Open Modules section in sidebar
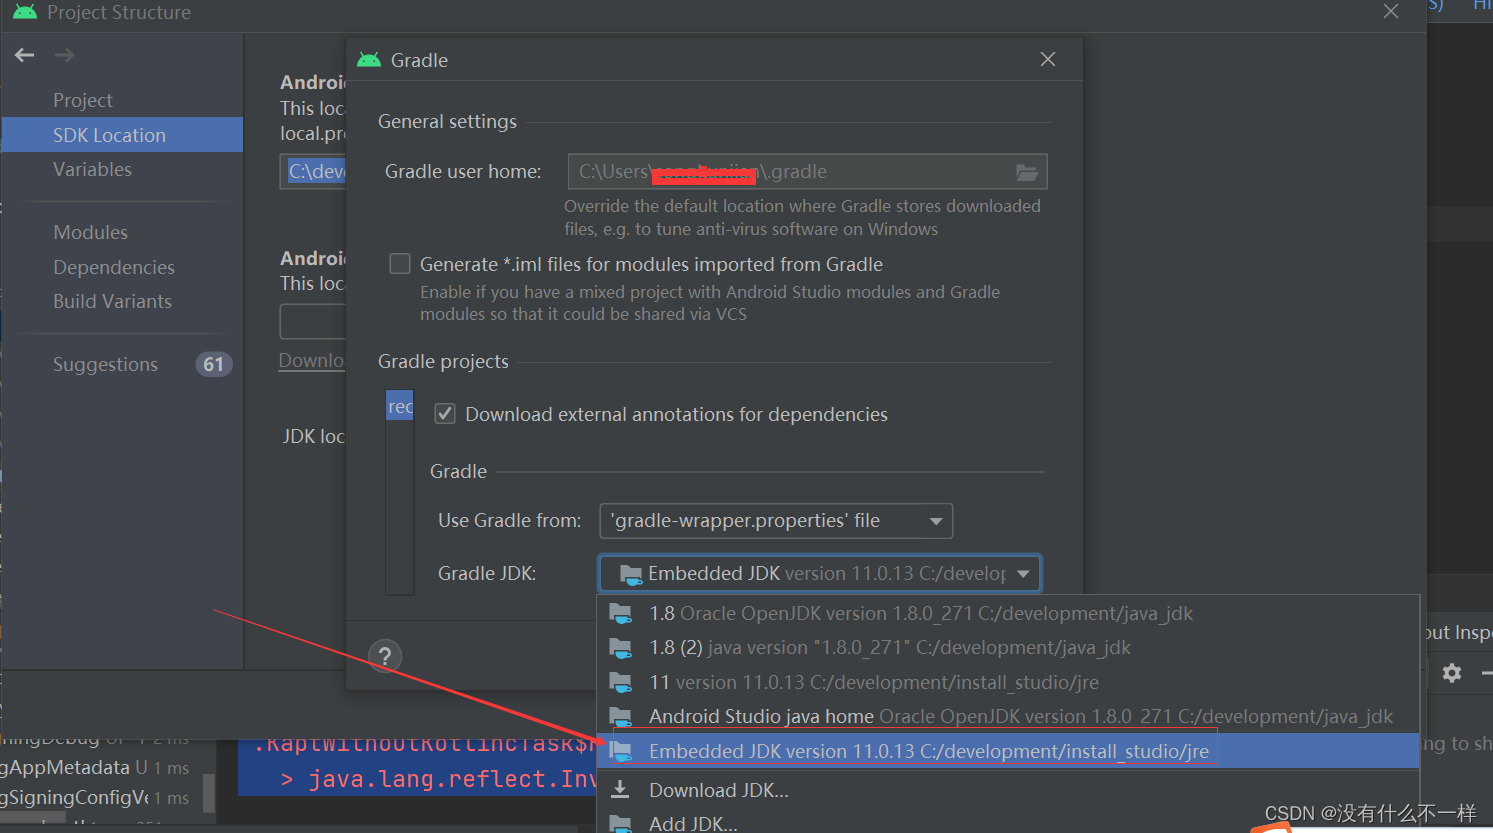 pos(91,232)
